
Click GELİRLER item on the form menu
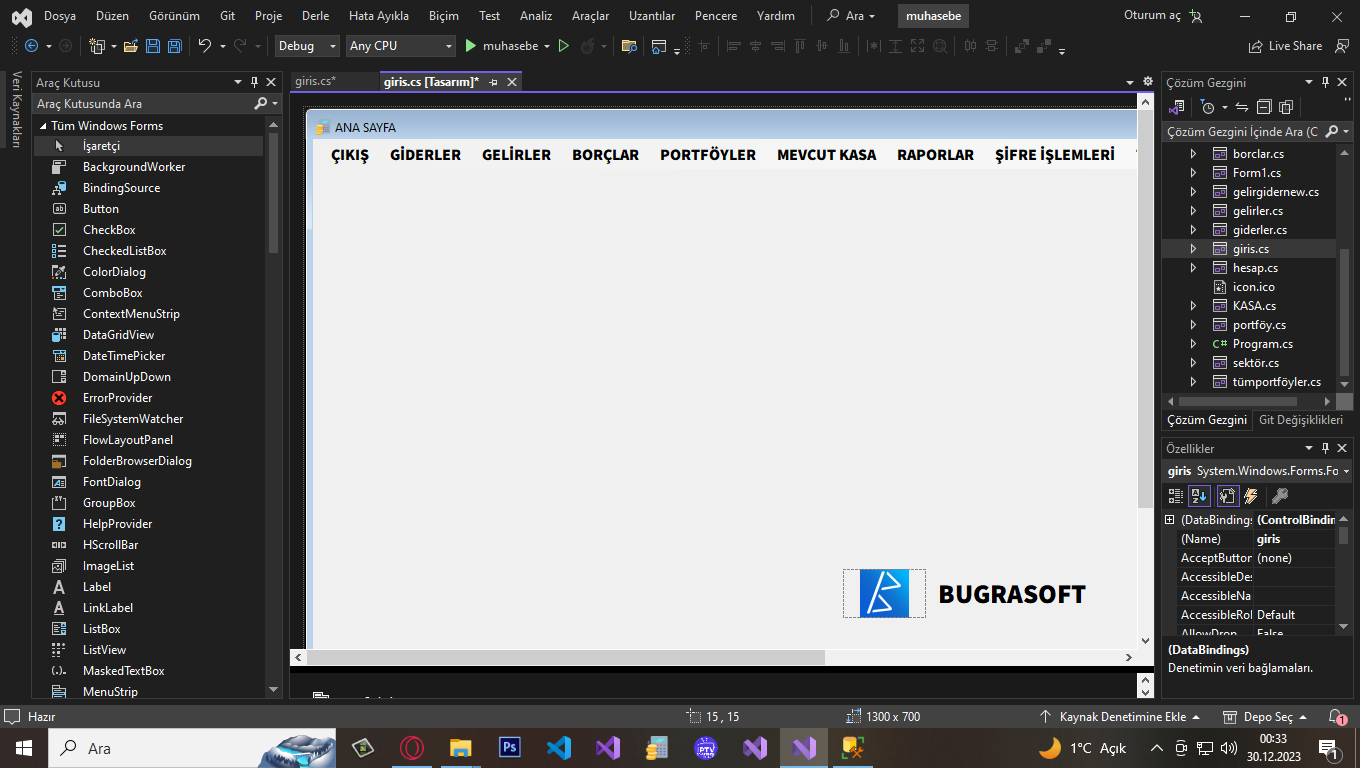pyautogui.click(x=516, y=155)
